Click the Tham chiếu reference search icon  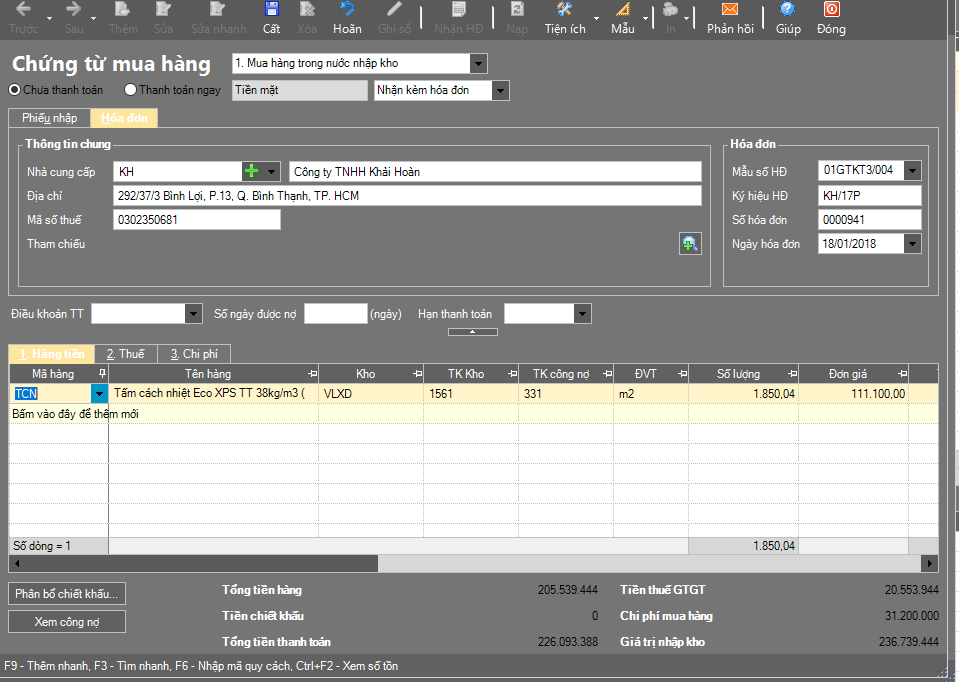(690, 244)
